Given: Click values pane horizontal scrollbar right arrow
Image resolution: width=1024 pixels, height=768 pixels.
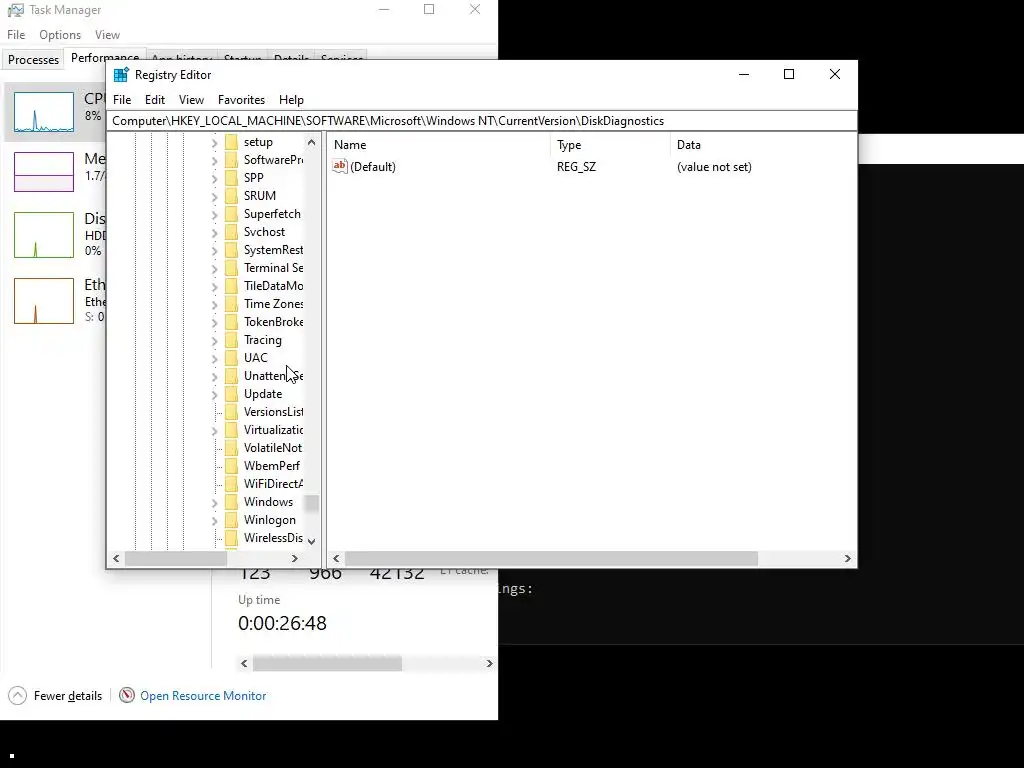Looking at the screenshot, I should [848, 558].
